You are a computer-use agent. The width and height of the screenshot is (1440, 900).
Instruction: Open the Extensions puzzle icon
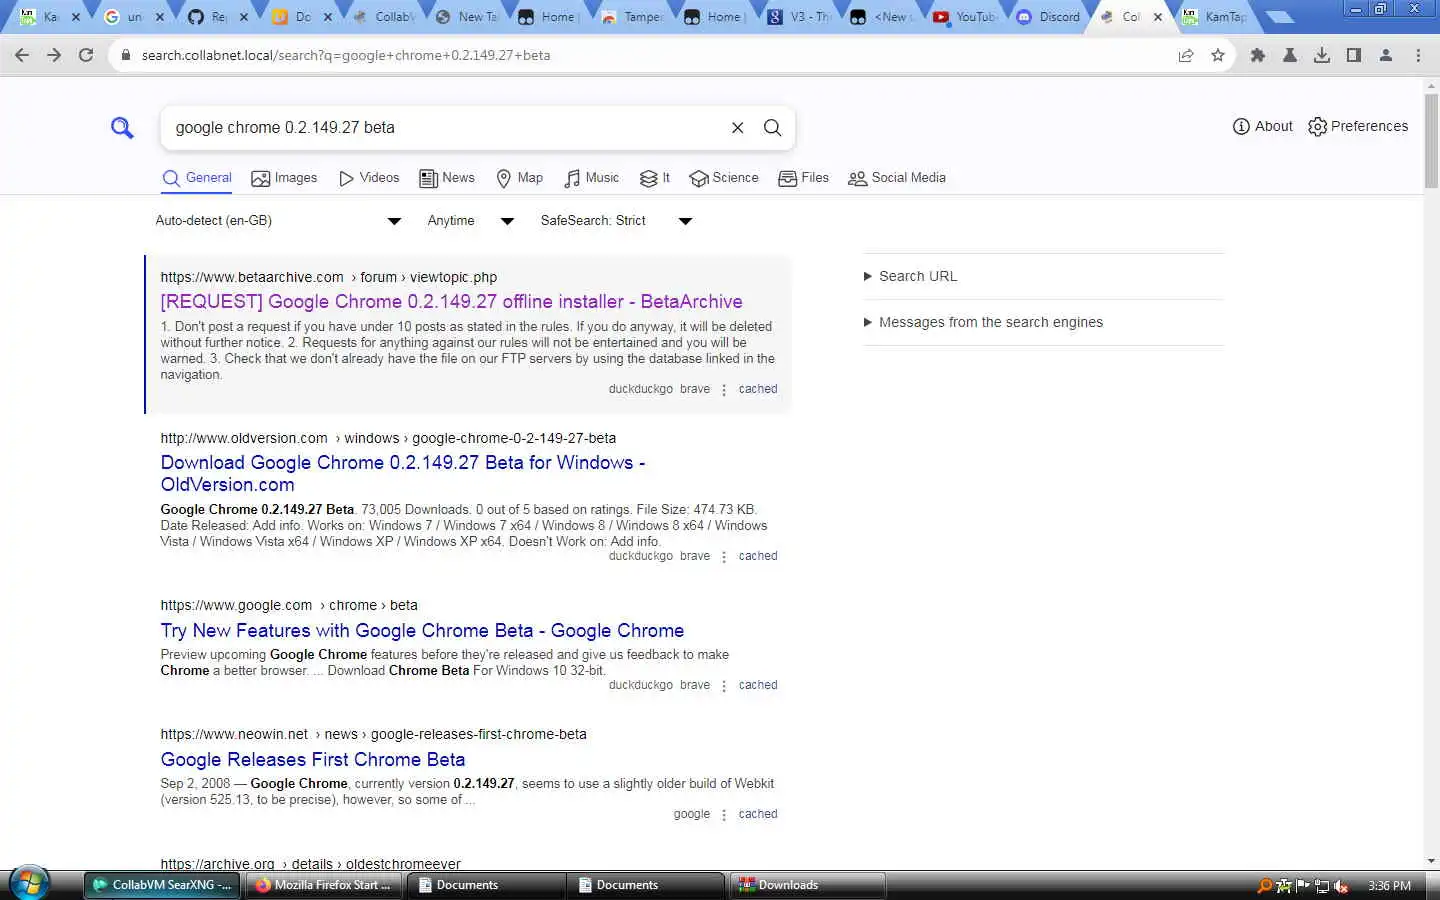tap(1258, 55)
